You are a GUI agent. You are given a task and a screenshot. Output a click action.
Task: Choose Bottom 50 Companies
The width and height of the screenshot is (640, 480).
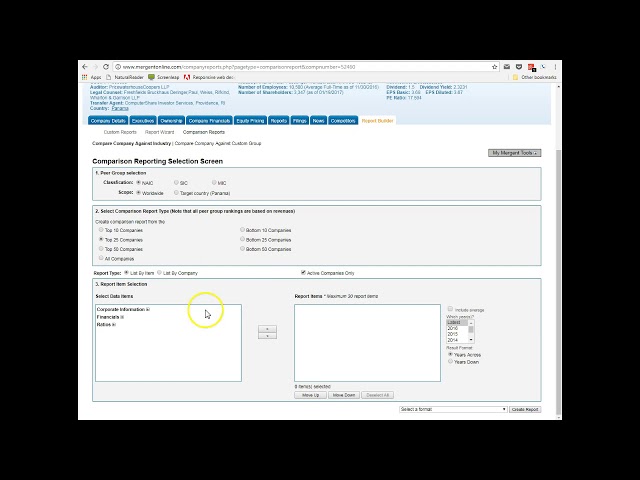(x=242, y=249)
